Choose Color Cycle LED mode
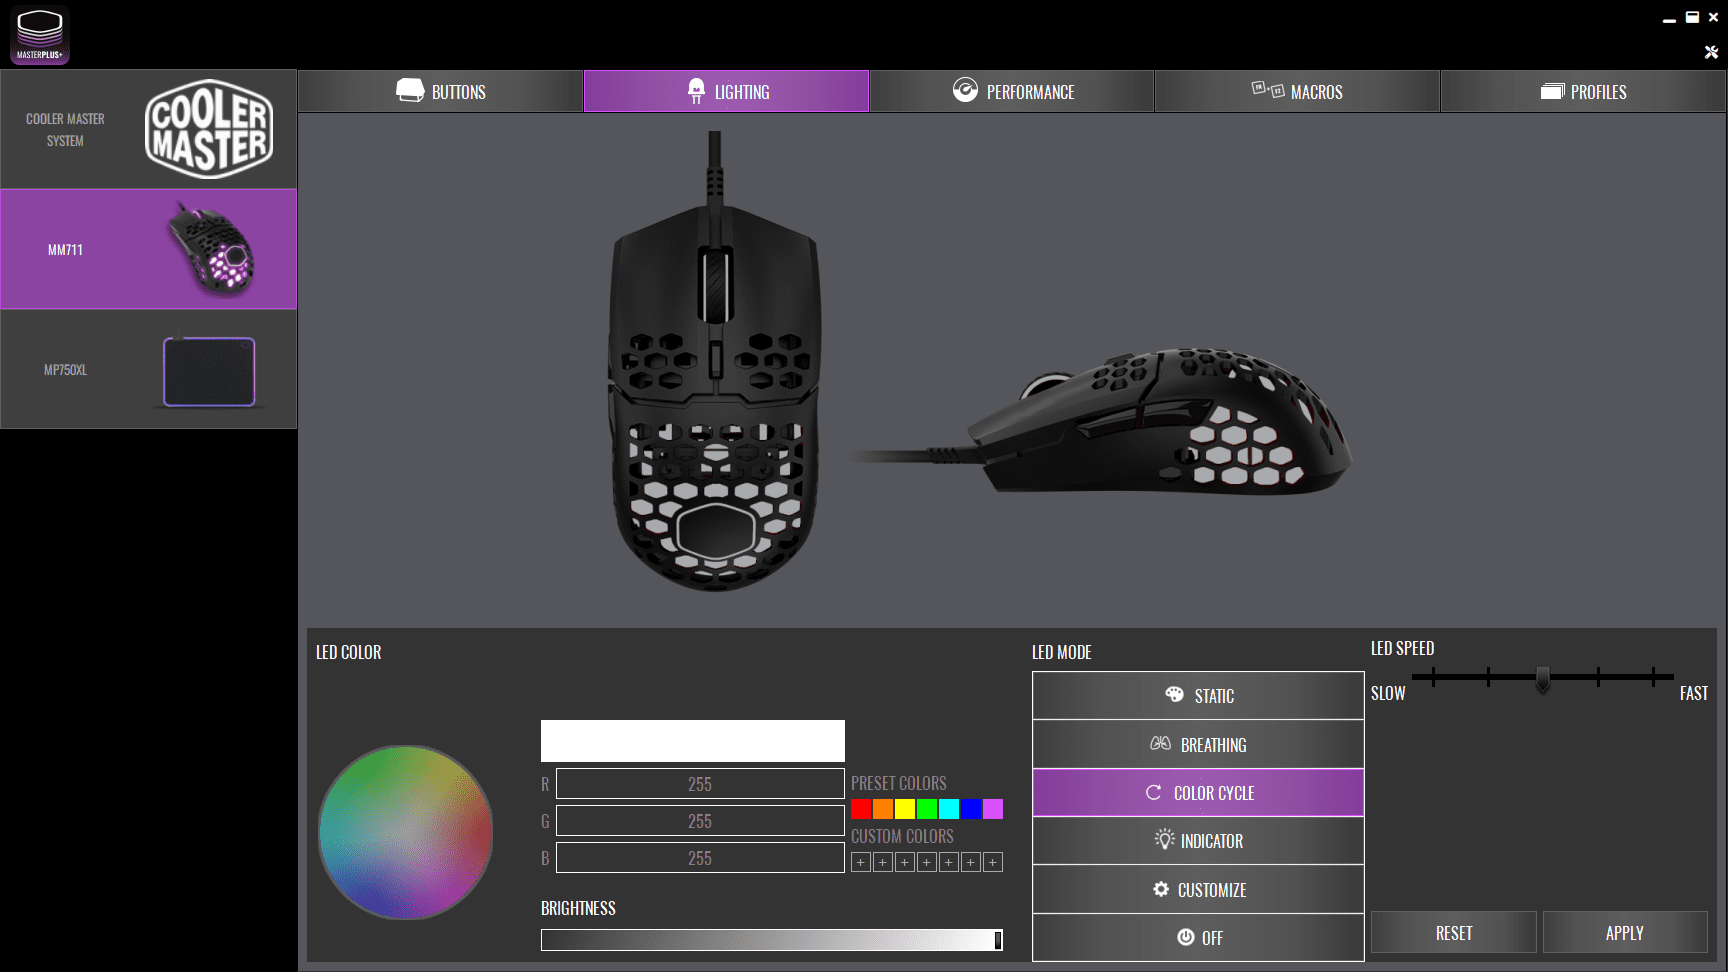 [x=1198, y=792]
